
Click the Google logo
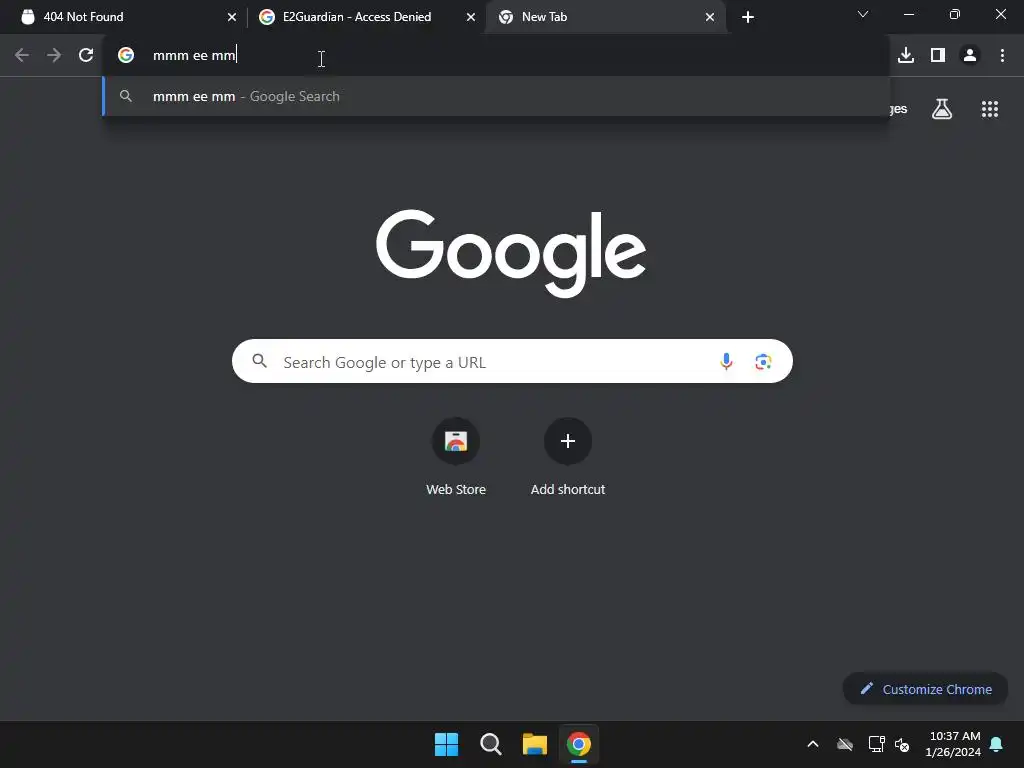coord(511,253)
